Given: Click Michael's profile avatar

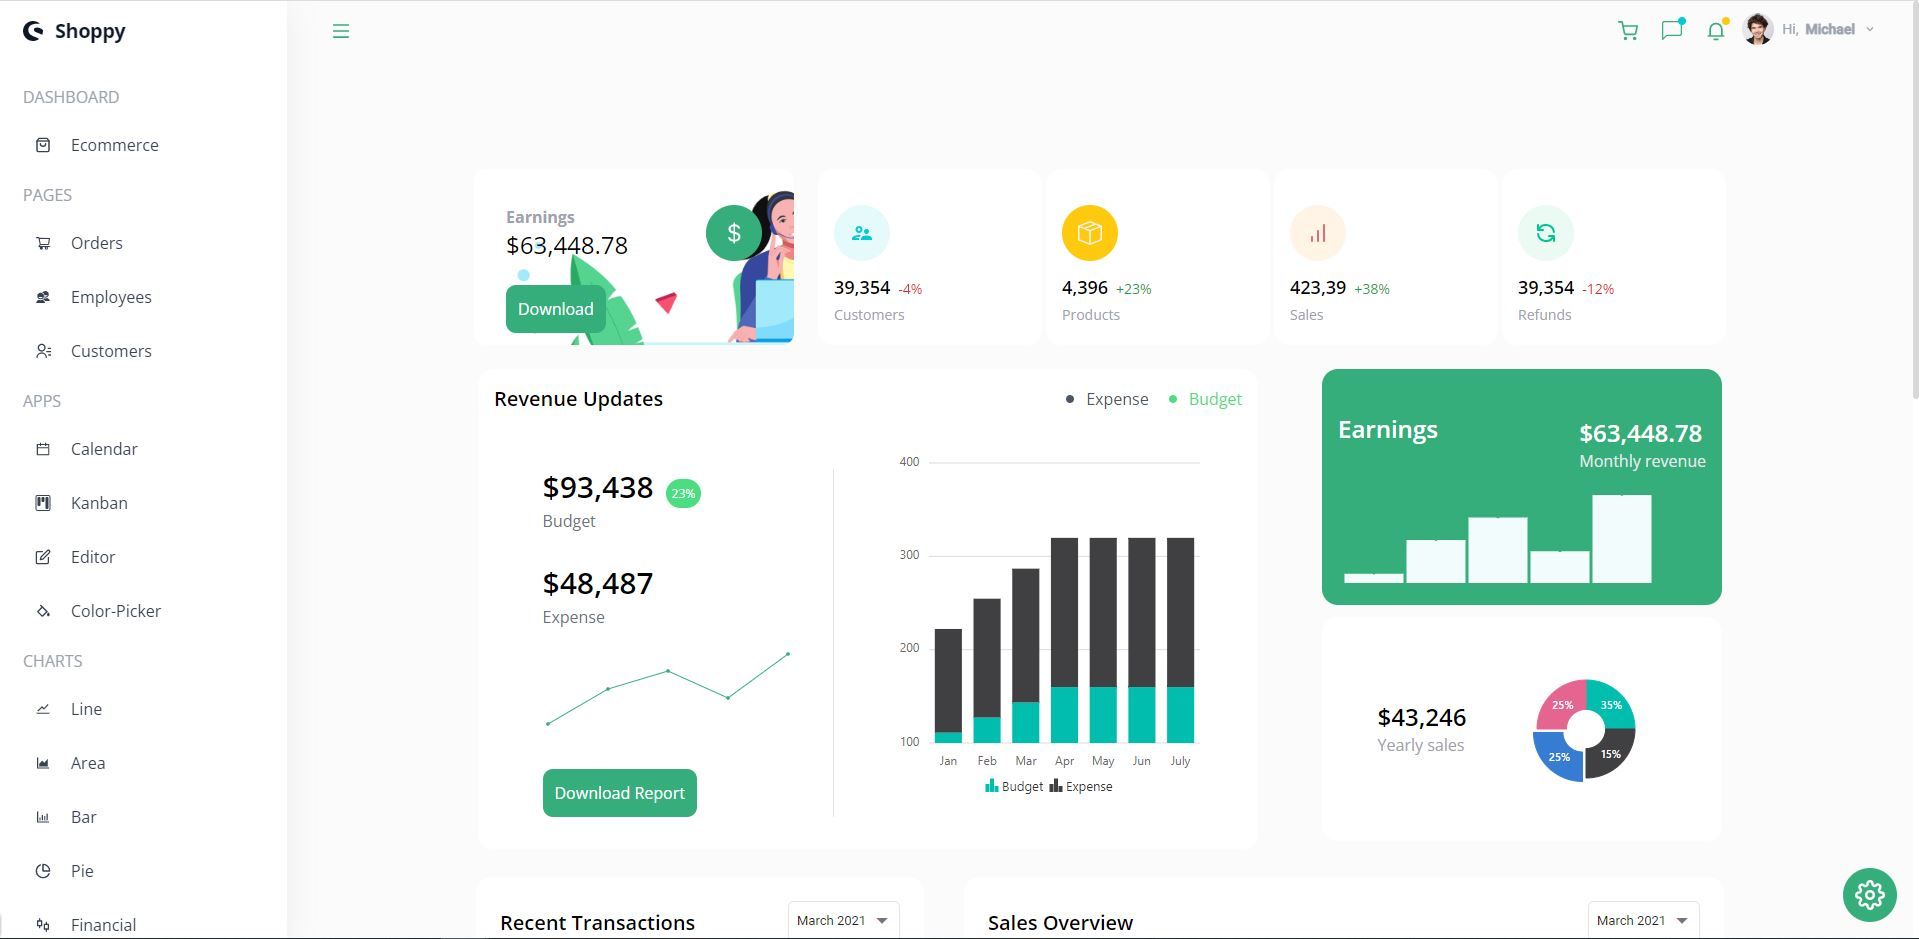Looking at the screenshot, I should (x=1758, y=29).
